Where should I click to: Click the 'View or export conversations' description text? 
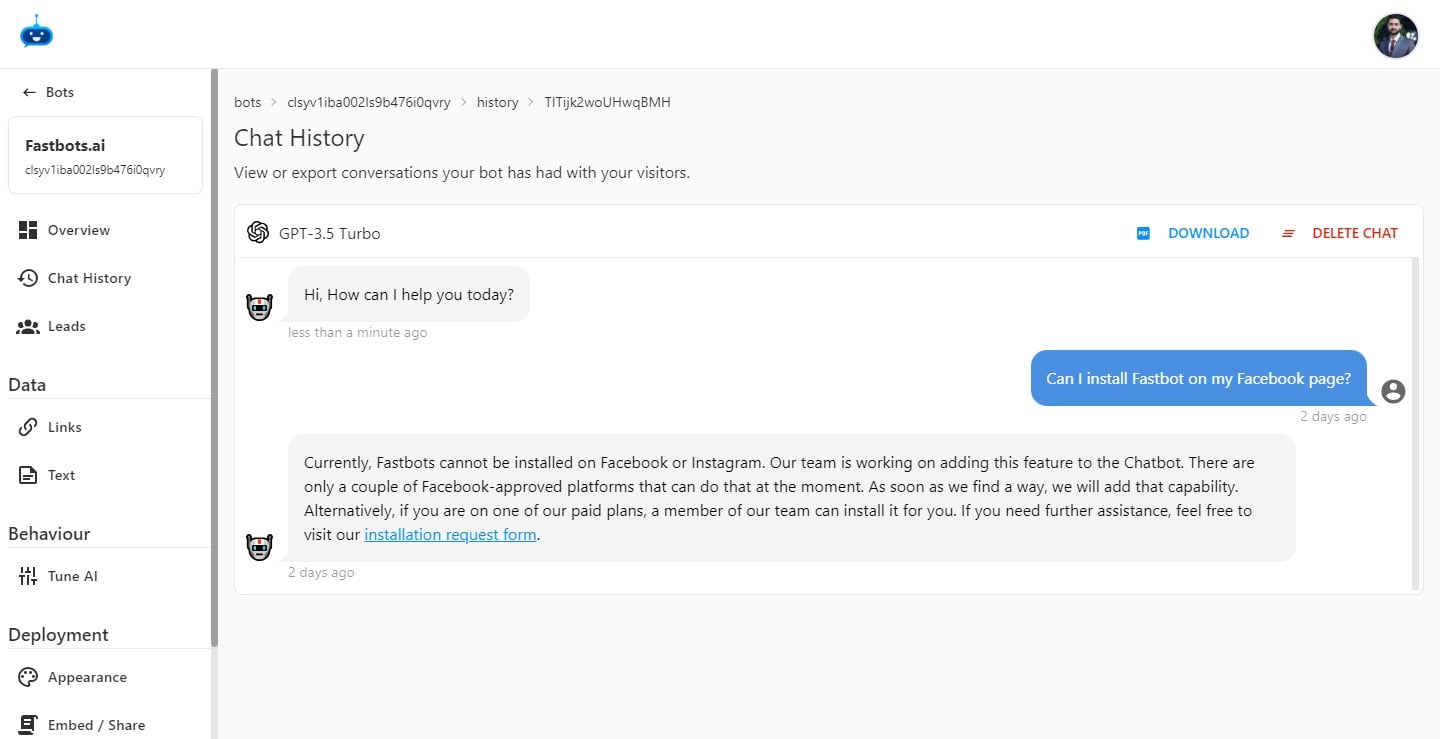(462, 172)
